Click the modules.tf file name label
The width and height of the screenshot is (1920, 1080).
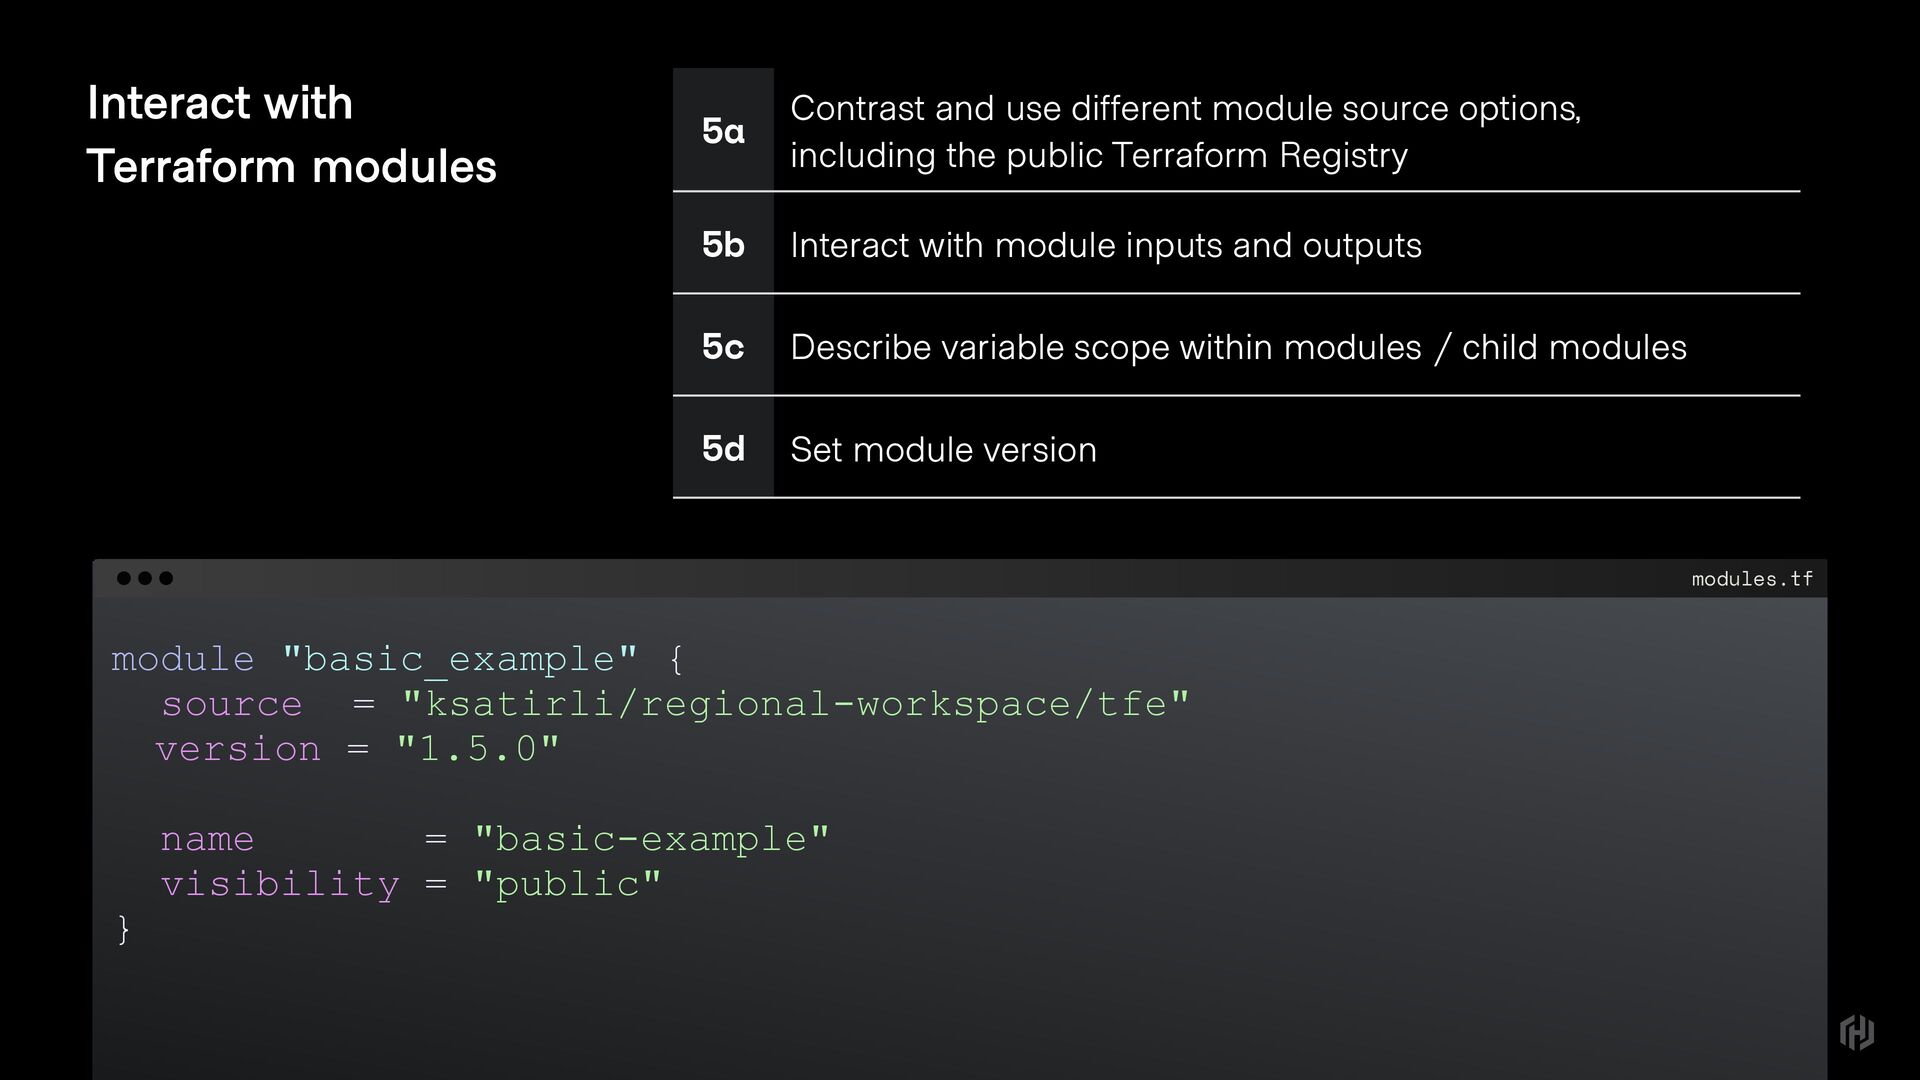(x=1752, y=579)
